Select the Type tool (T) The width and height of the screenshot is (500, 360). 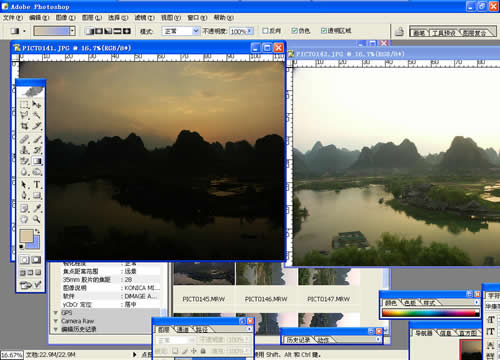(x=37, y=184)
